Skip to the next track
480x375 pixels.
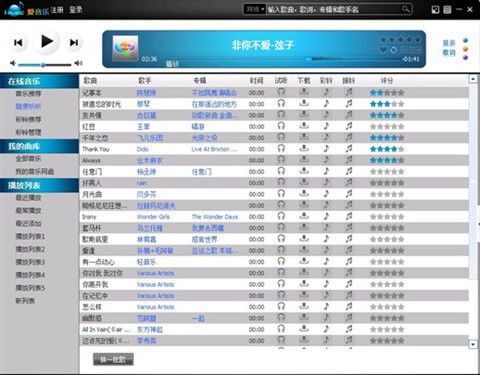pyautogui.click(x=74, y=42)
